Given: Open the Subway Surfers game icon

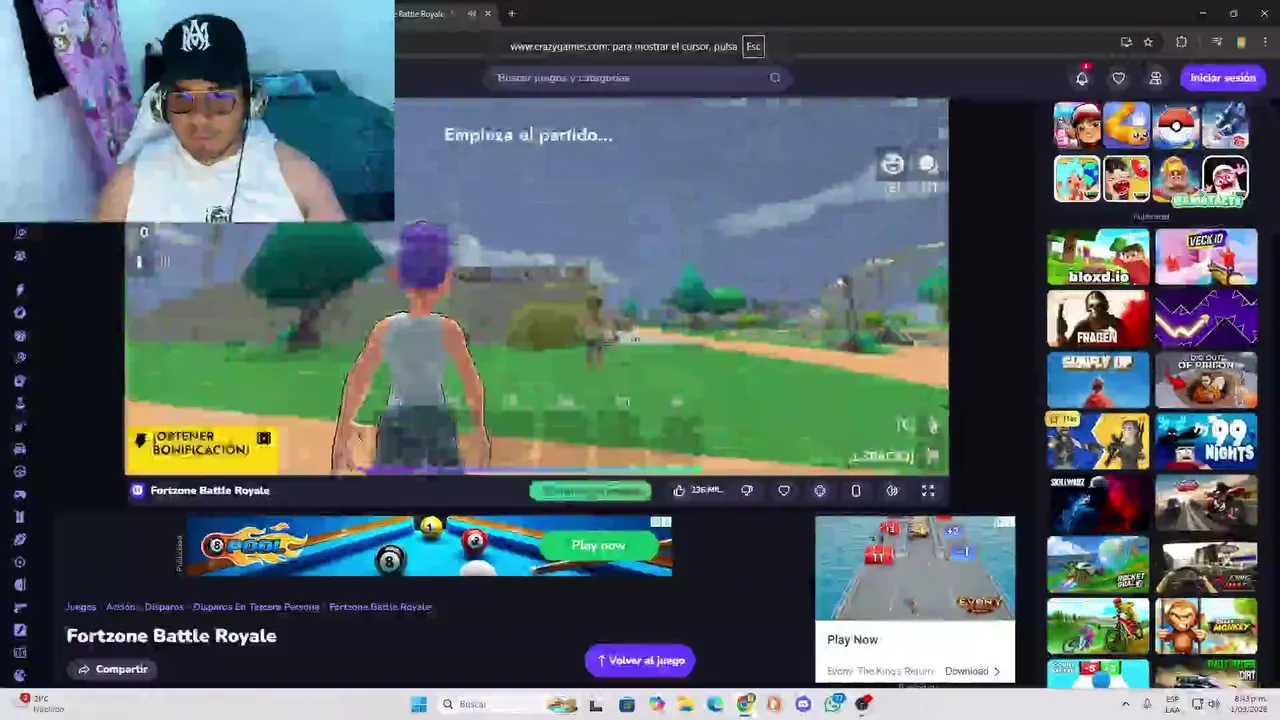Looking at the screenshot, I should click(1077, 126).
